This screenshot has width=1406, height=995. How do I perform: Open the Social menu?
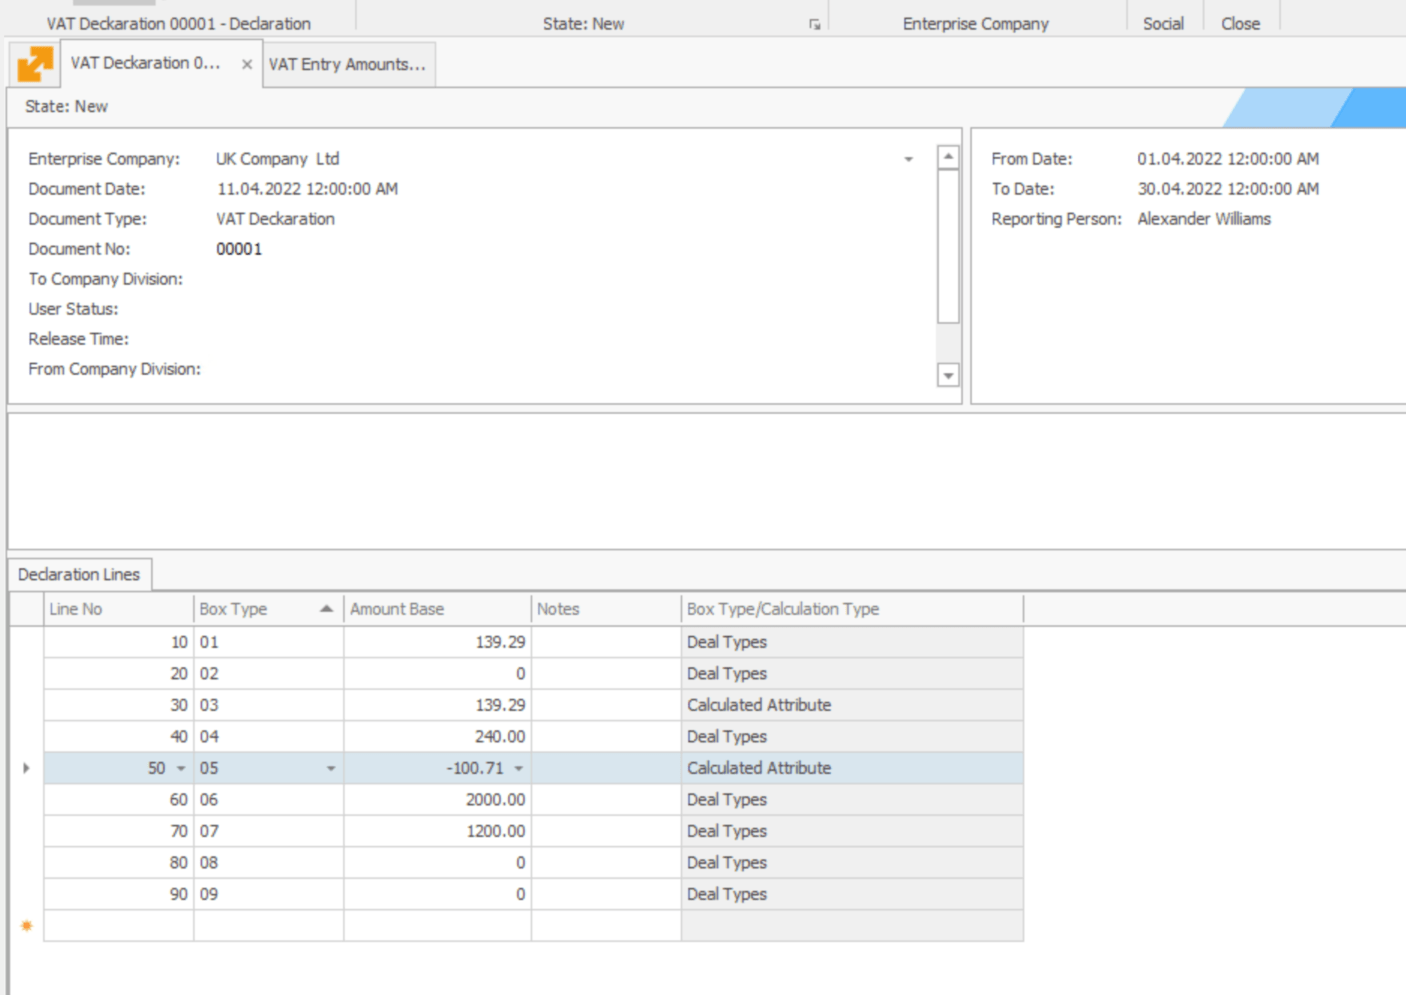click(1162, 24)
